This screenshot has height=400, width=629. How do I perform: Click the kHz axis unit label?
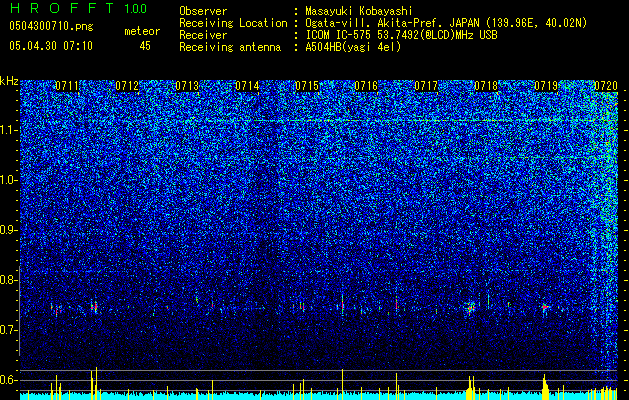click(x=9, y=81)
